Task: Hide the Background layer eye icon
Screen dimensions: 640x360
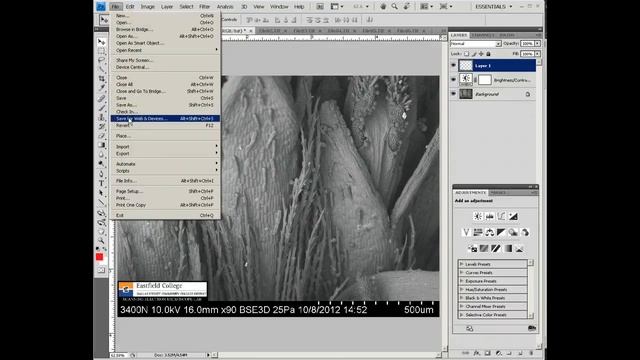Action: (x=453, y=94)
